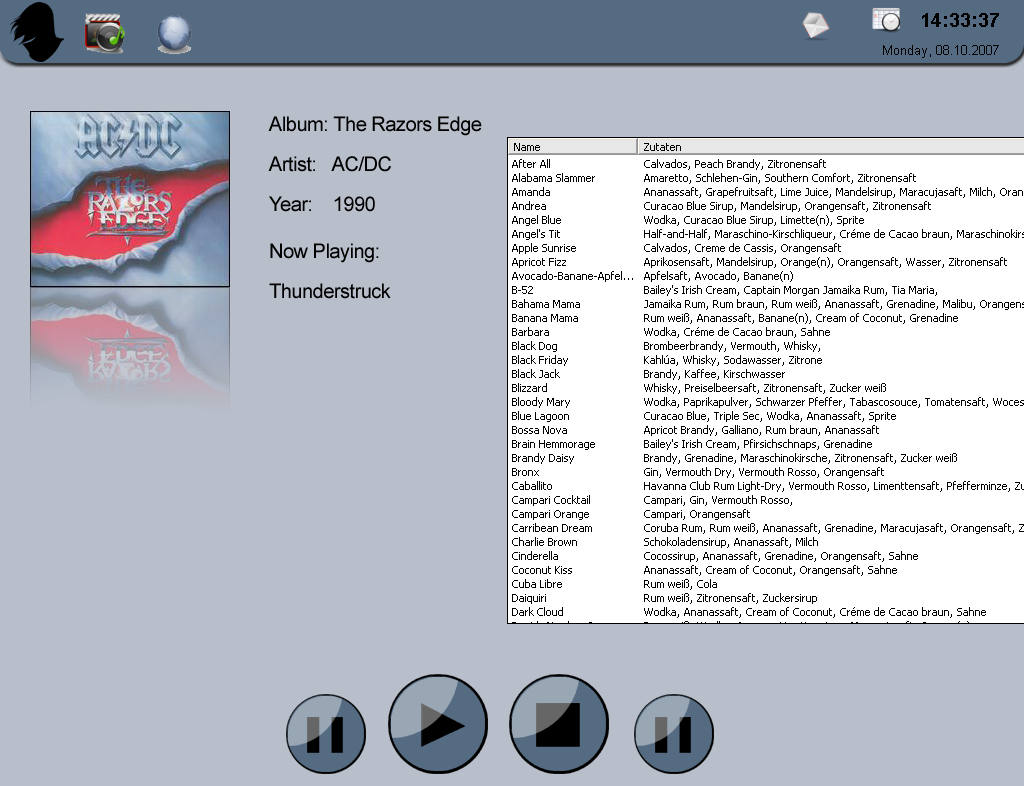Screen dimensions: 1024x786
Task: Click 'Album: The Razors Edge' label
Action: point(375,125)
